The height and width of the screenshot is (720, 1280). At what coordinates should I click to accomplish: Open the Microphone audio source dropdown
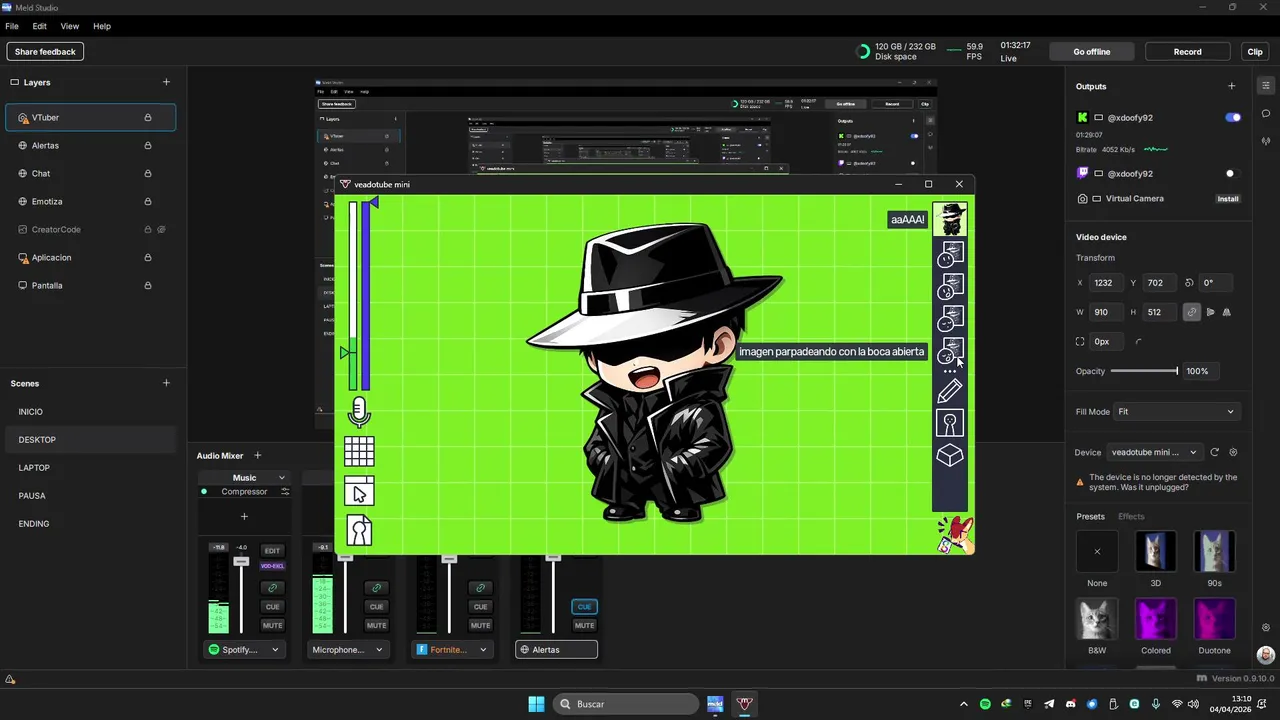pos(348,650)
